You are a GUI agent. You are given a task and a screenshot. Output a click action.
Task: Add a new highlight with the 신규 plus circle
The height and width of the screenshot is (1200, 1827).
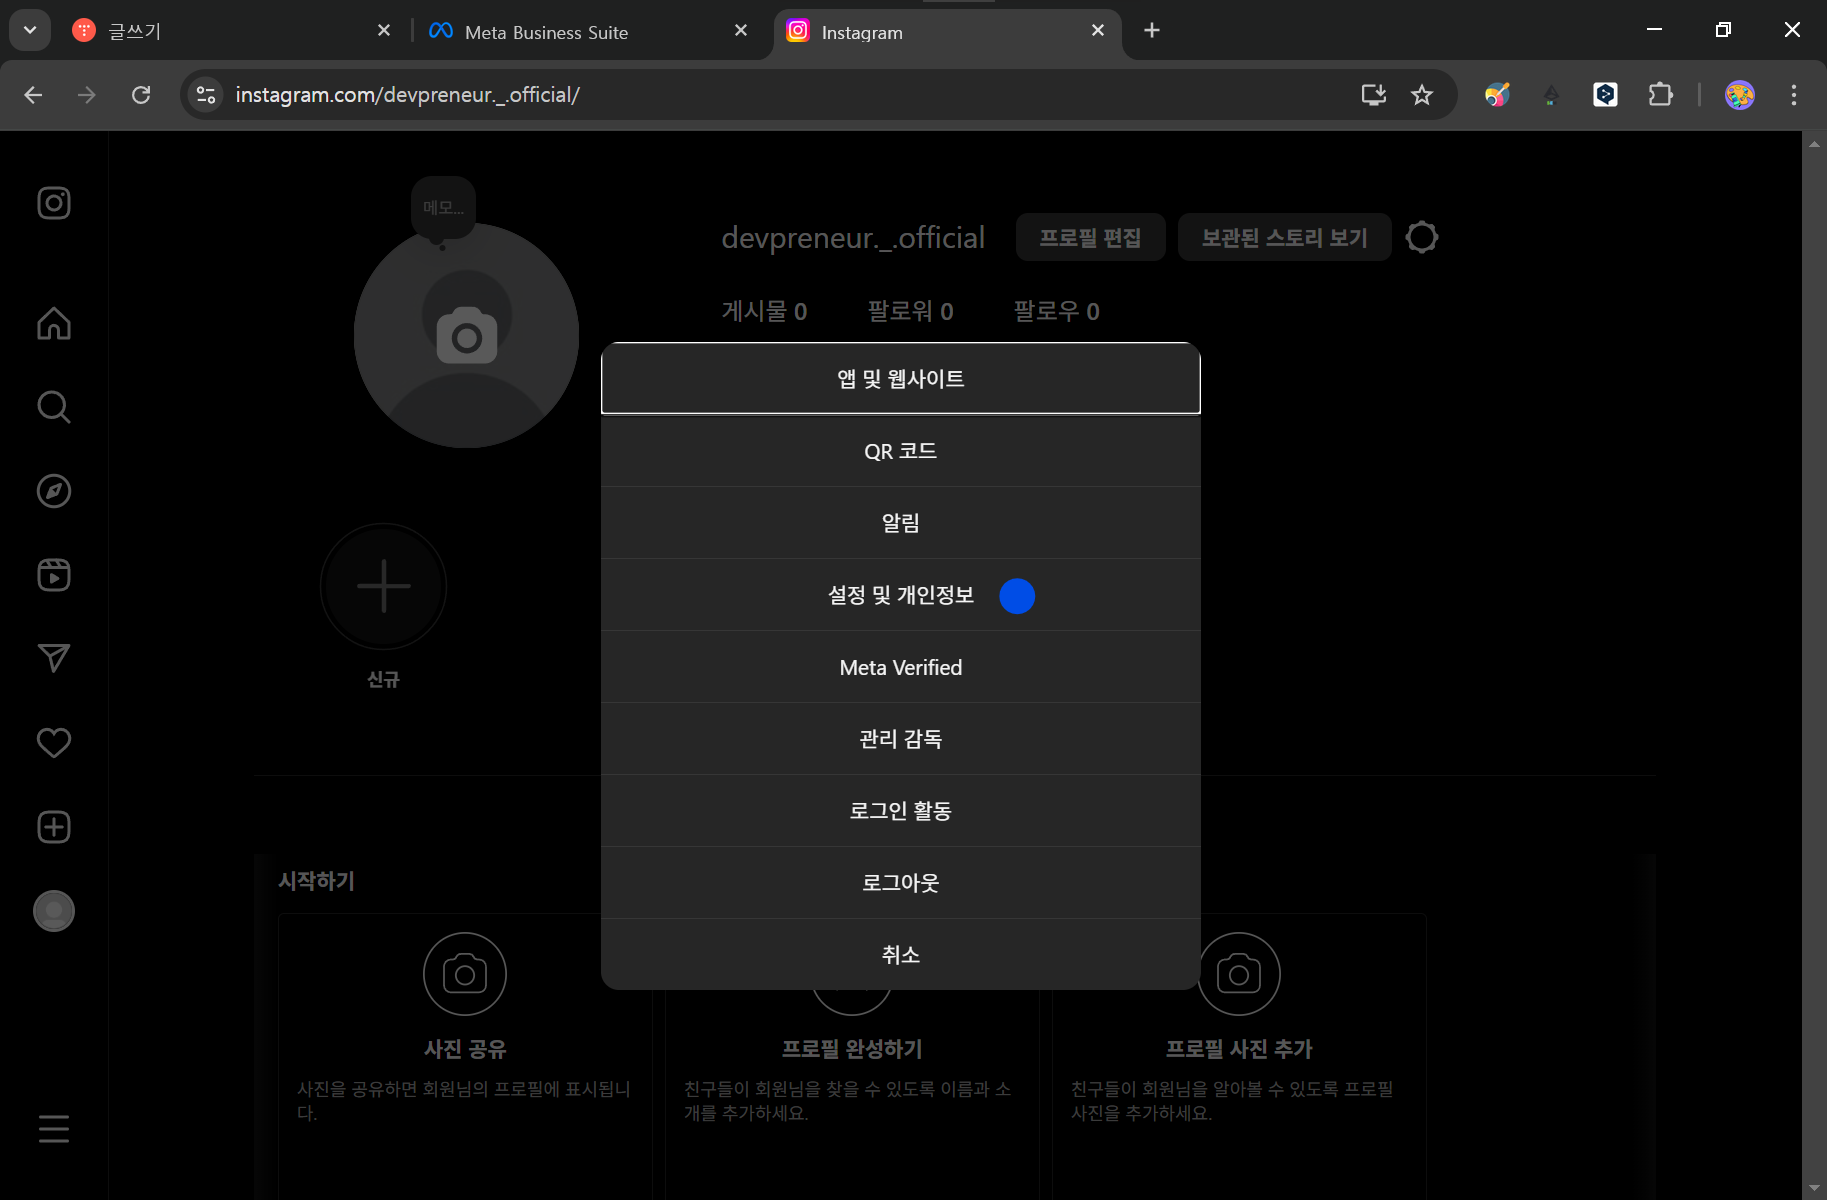(x=383, y=586)
